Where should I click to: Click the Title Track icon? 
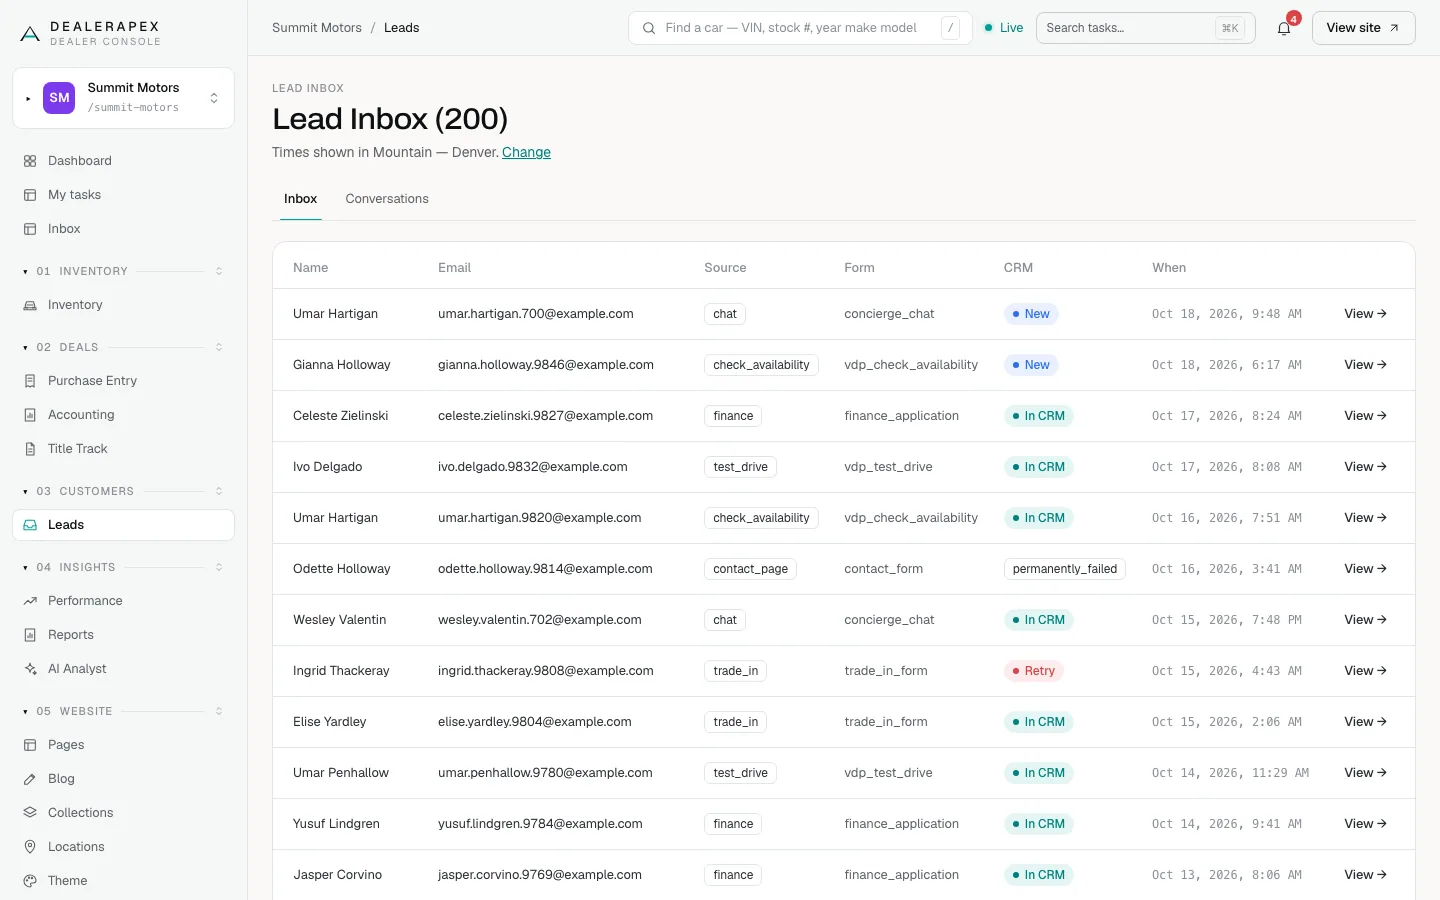[30, 449]
